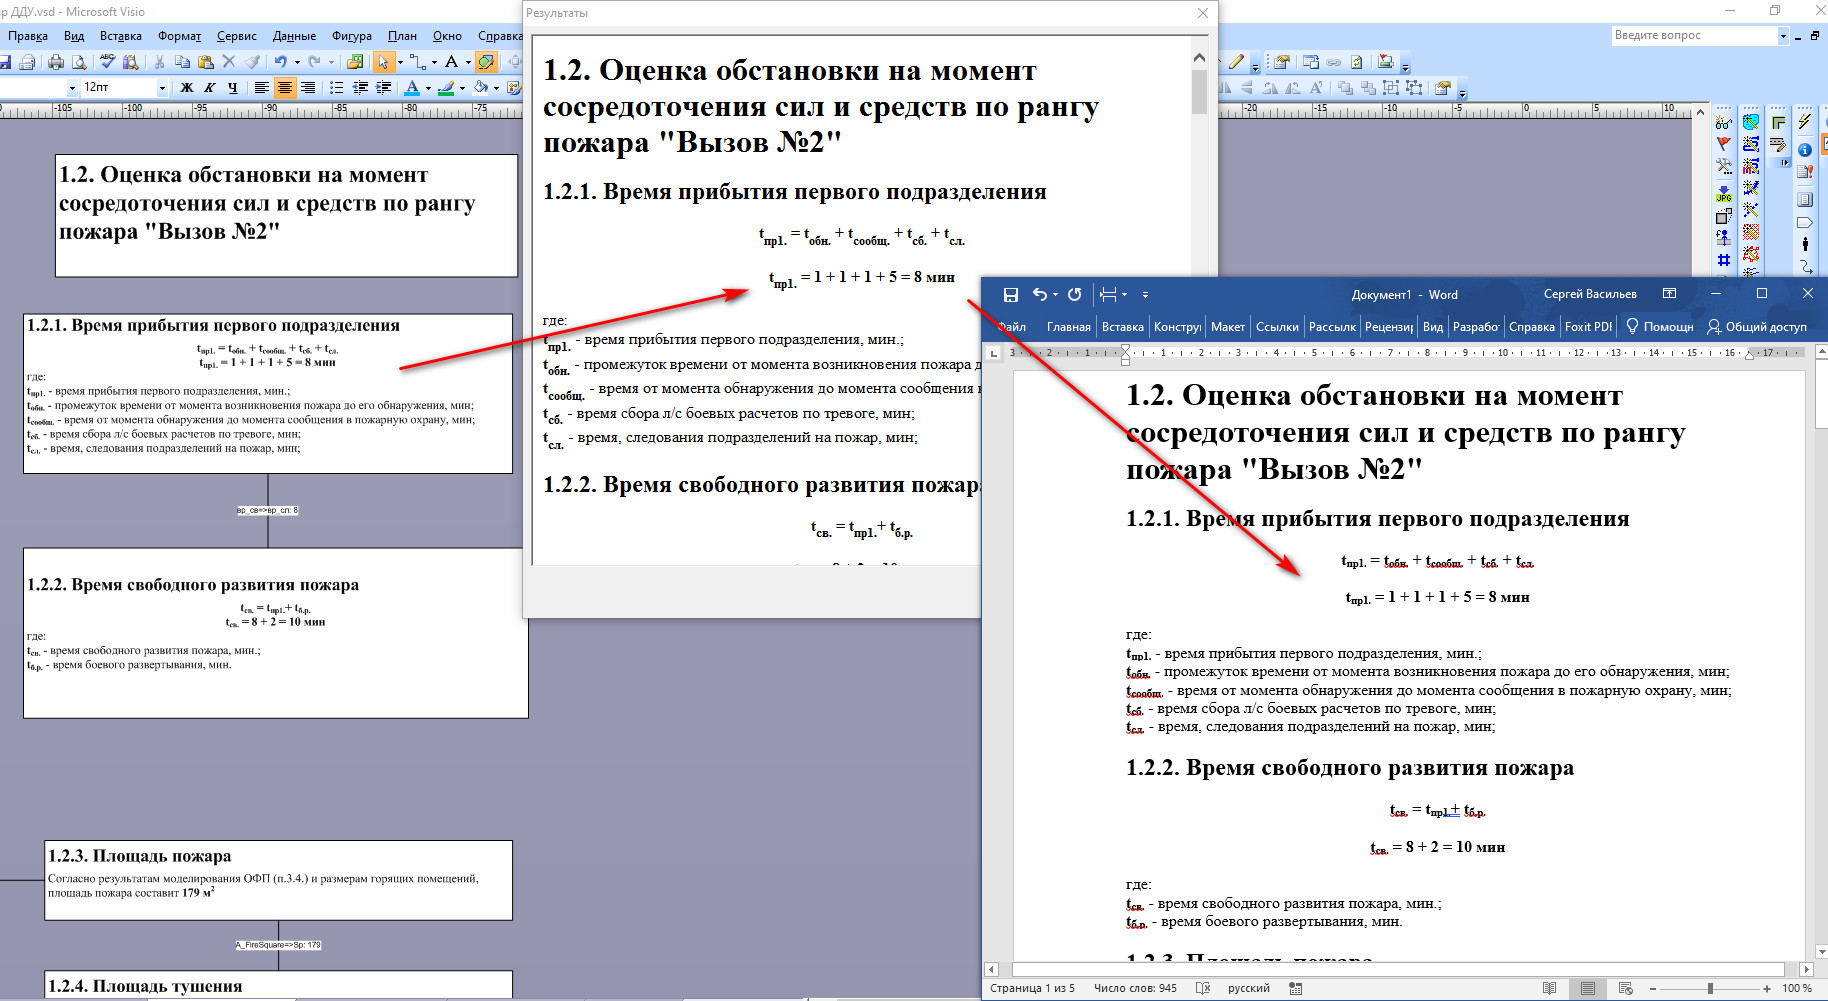Click Repeat circular arrow in Word title bar

[1074, 295]
